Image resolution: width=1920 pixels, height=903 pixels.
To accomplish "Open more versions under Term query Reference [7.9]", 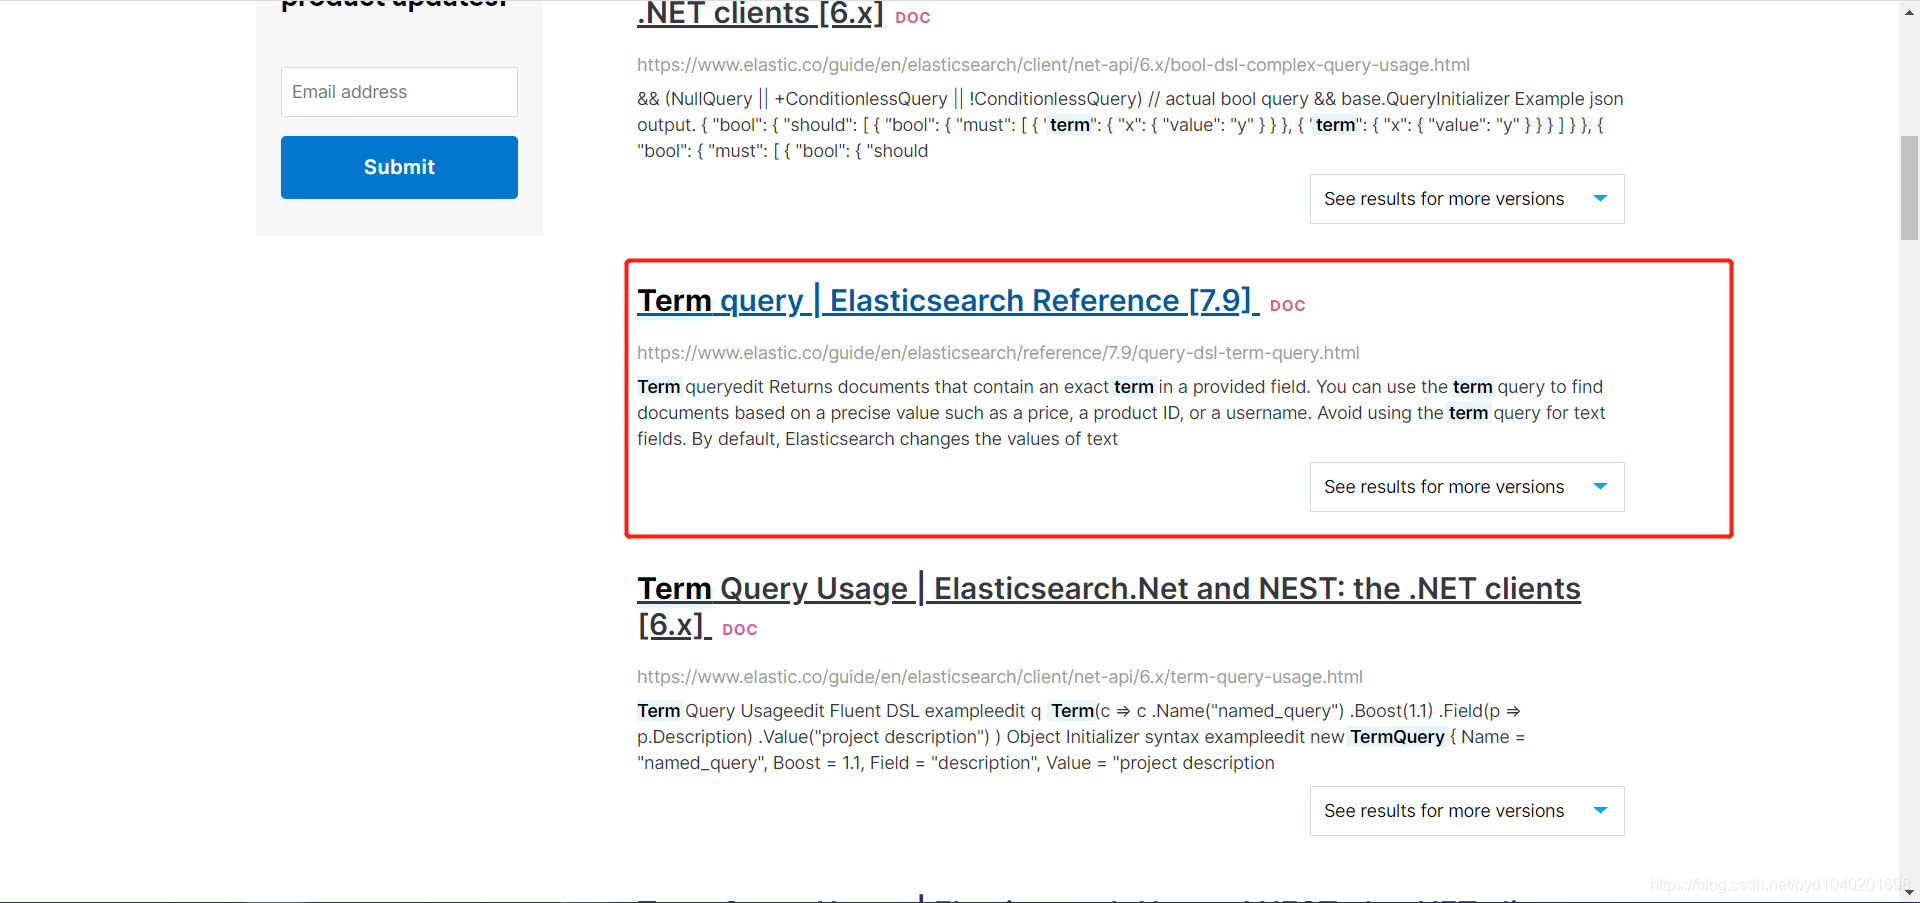I will point(1466,486).
